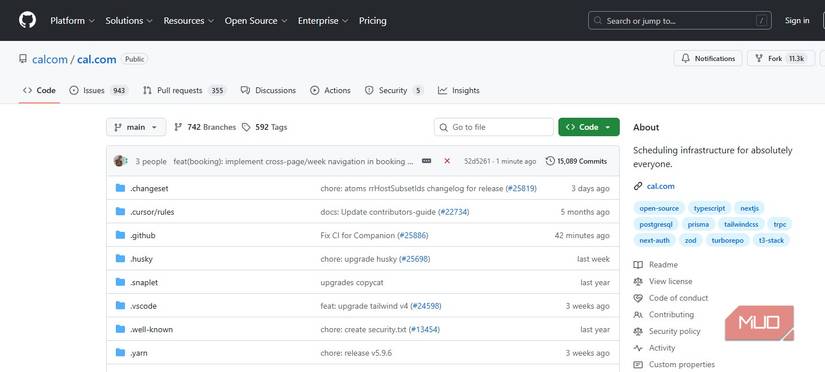
Task: Switch to the Issues tab
Action: pyautogui.click(x=98, y=91)
